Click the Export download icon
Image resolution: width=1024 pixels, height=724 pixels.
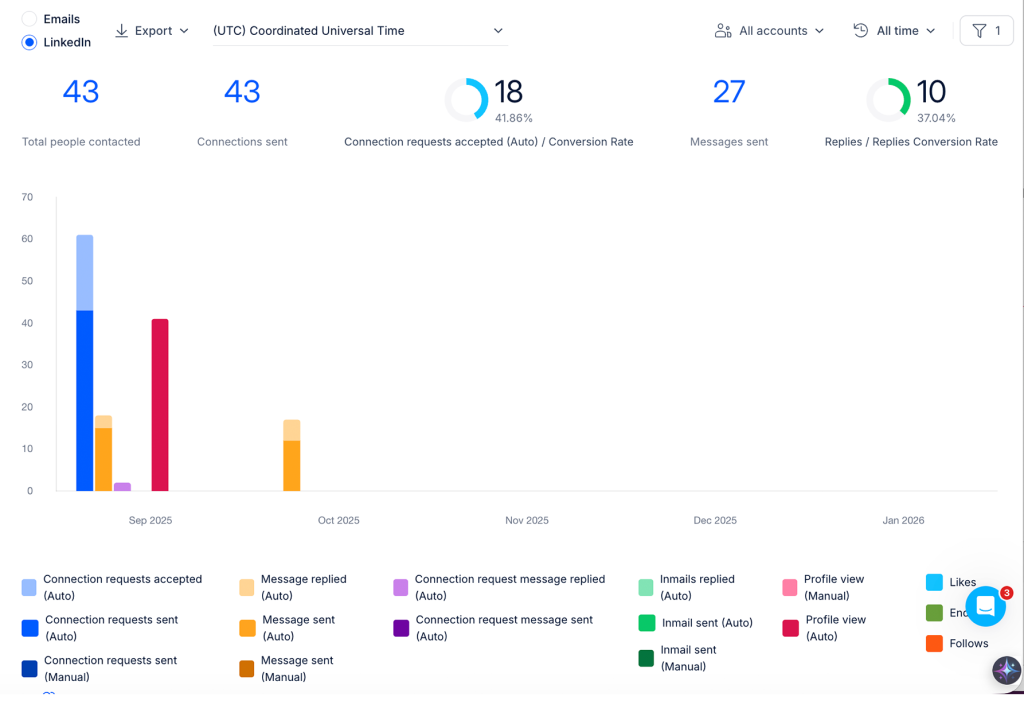coord(121,31)
